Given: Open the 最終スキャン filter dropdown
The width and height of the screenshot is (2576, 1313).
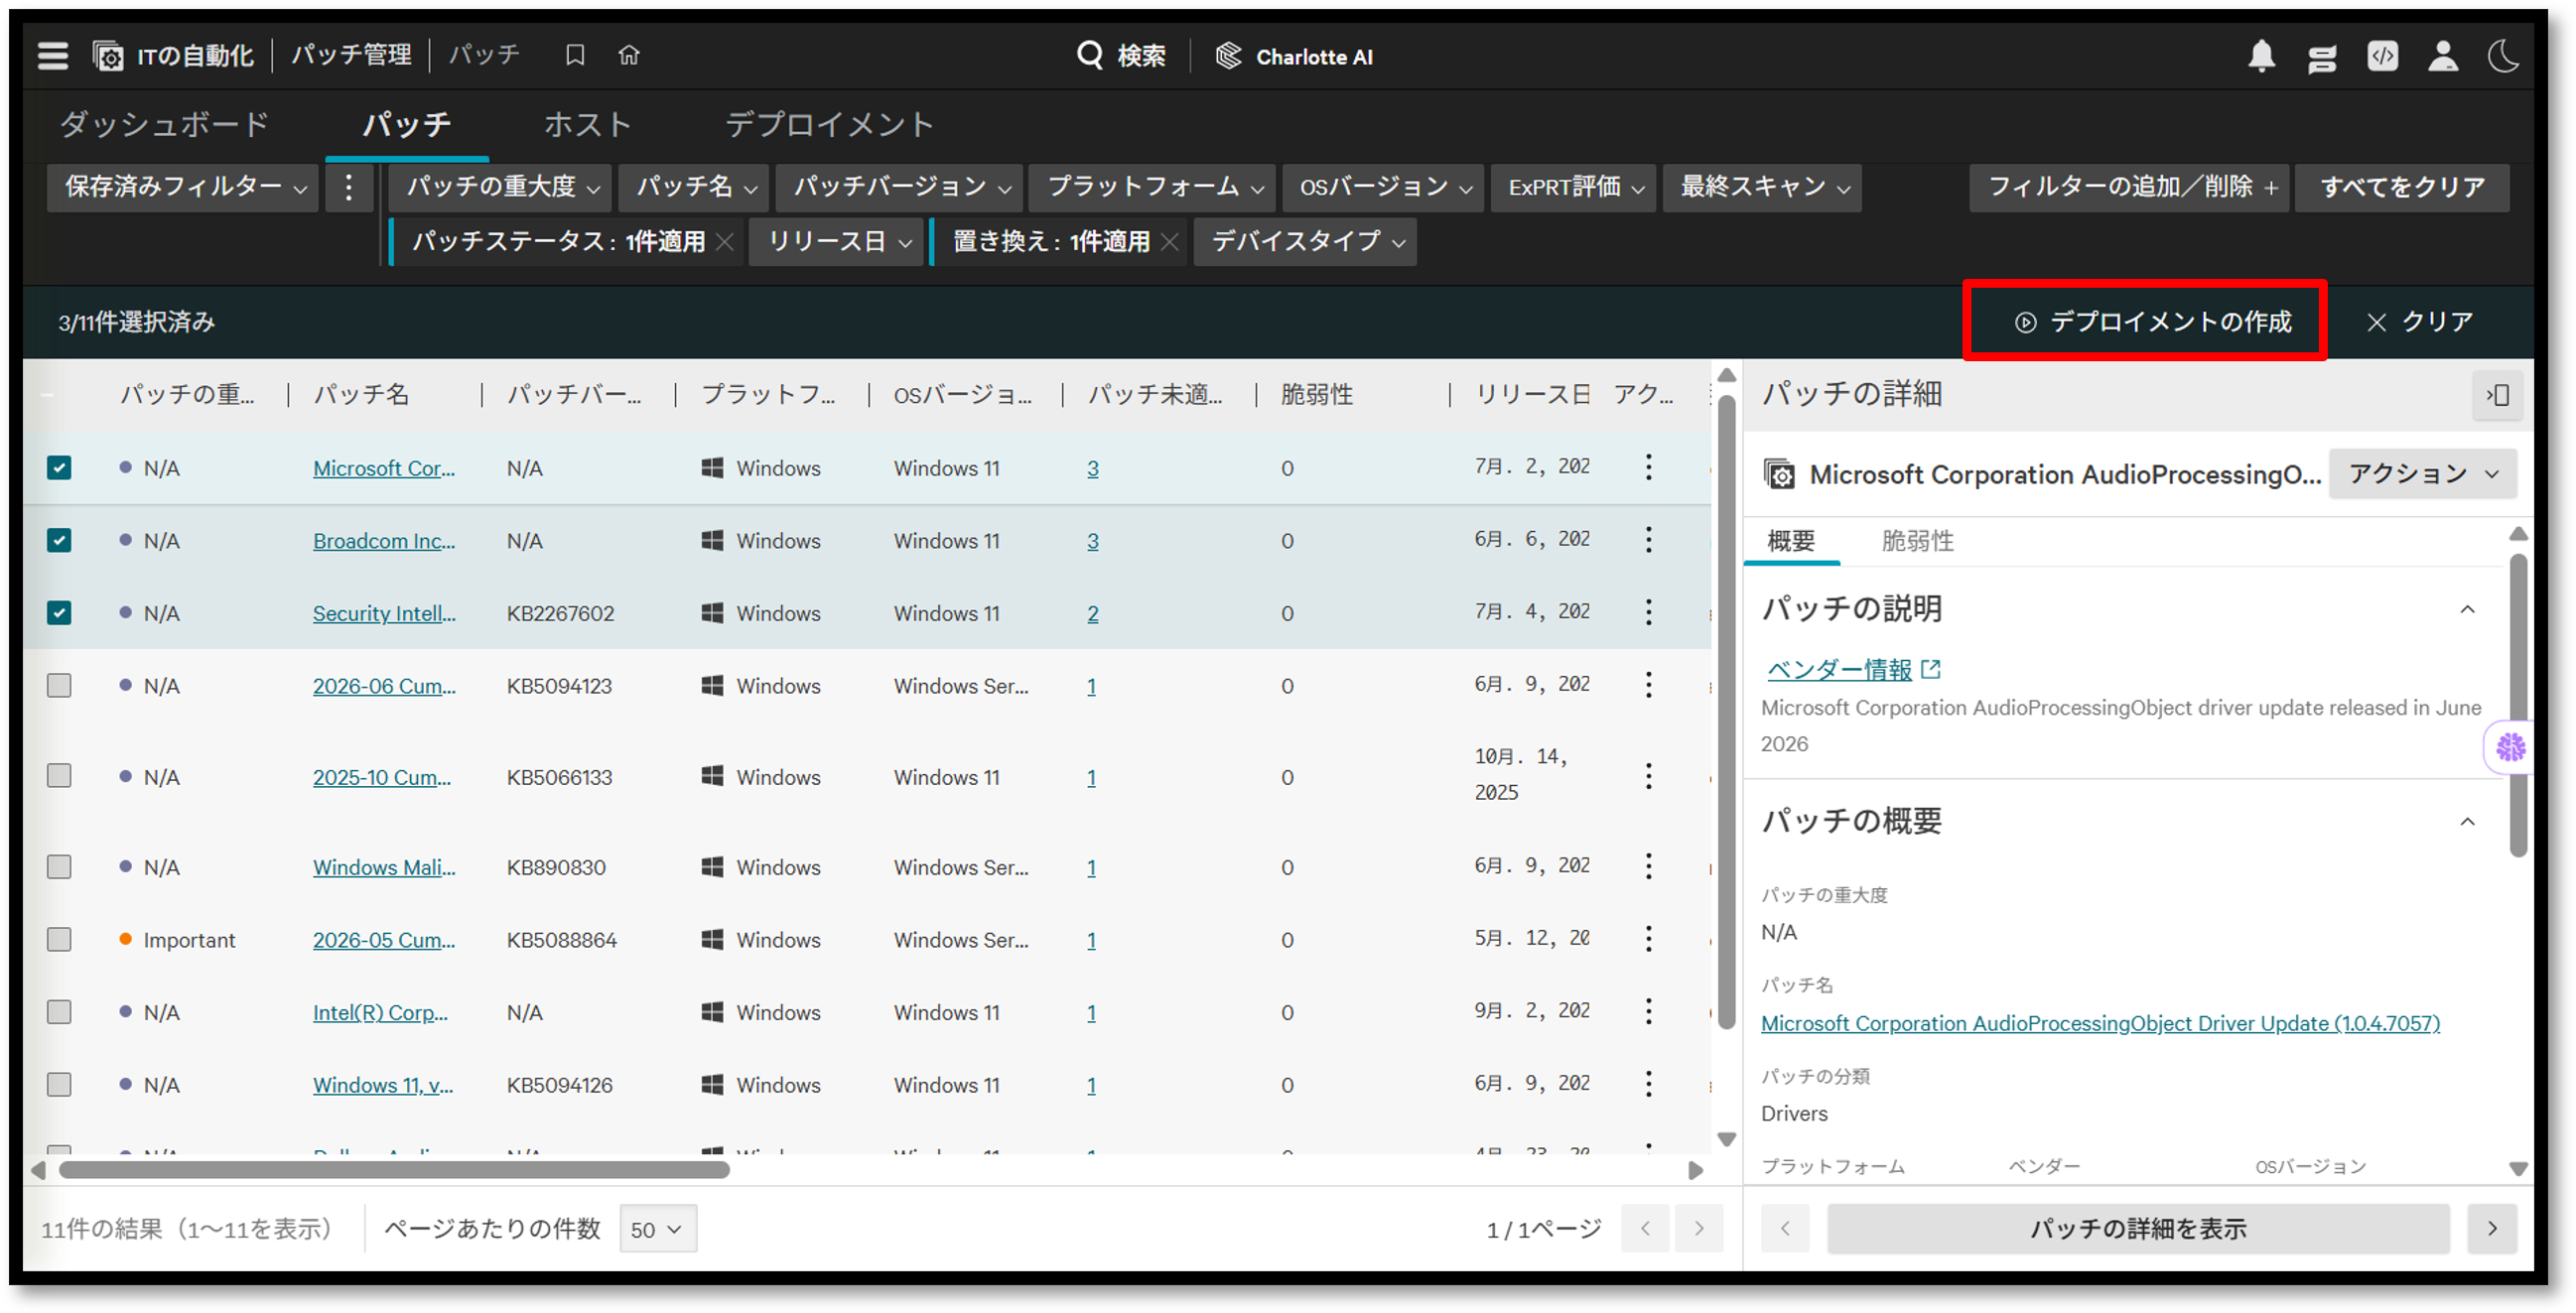Looking at the screenshot, I should click(1762, 187).
